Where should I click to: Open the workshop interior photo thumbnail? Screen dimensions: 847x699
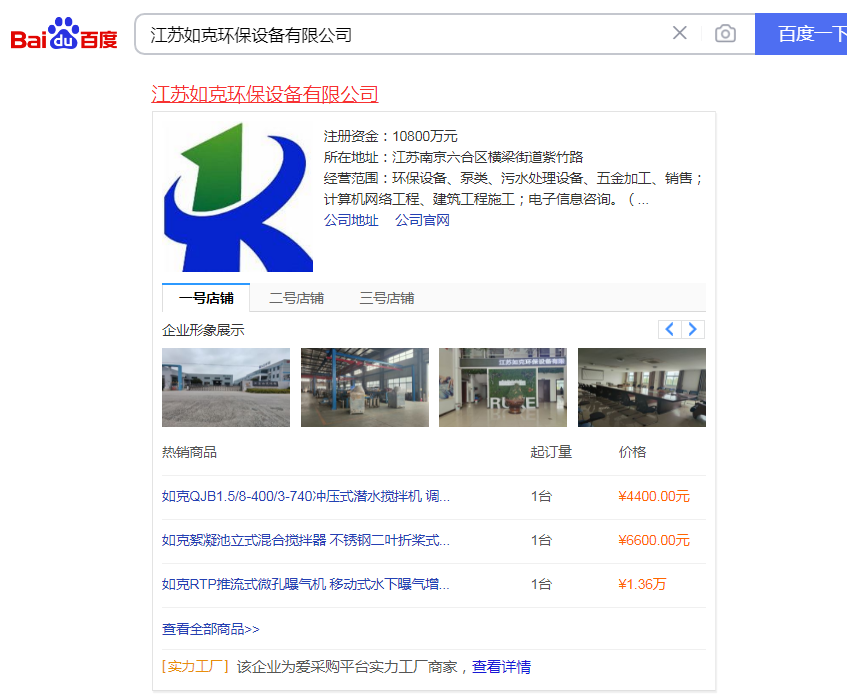point(365,387)
